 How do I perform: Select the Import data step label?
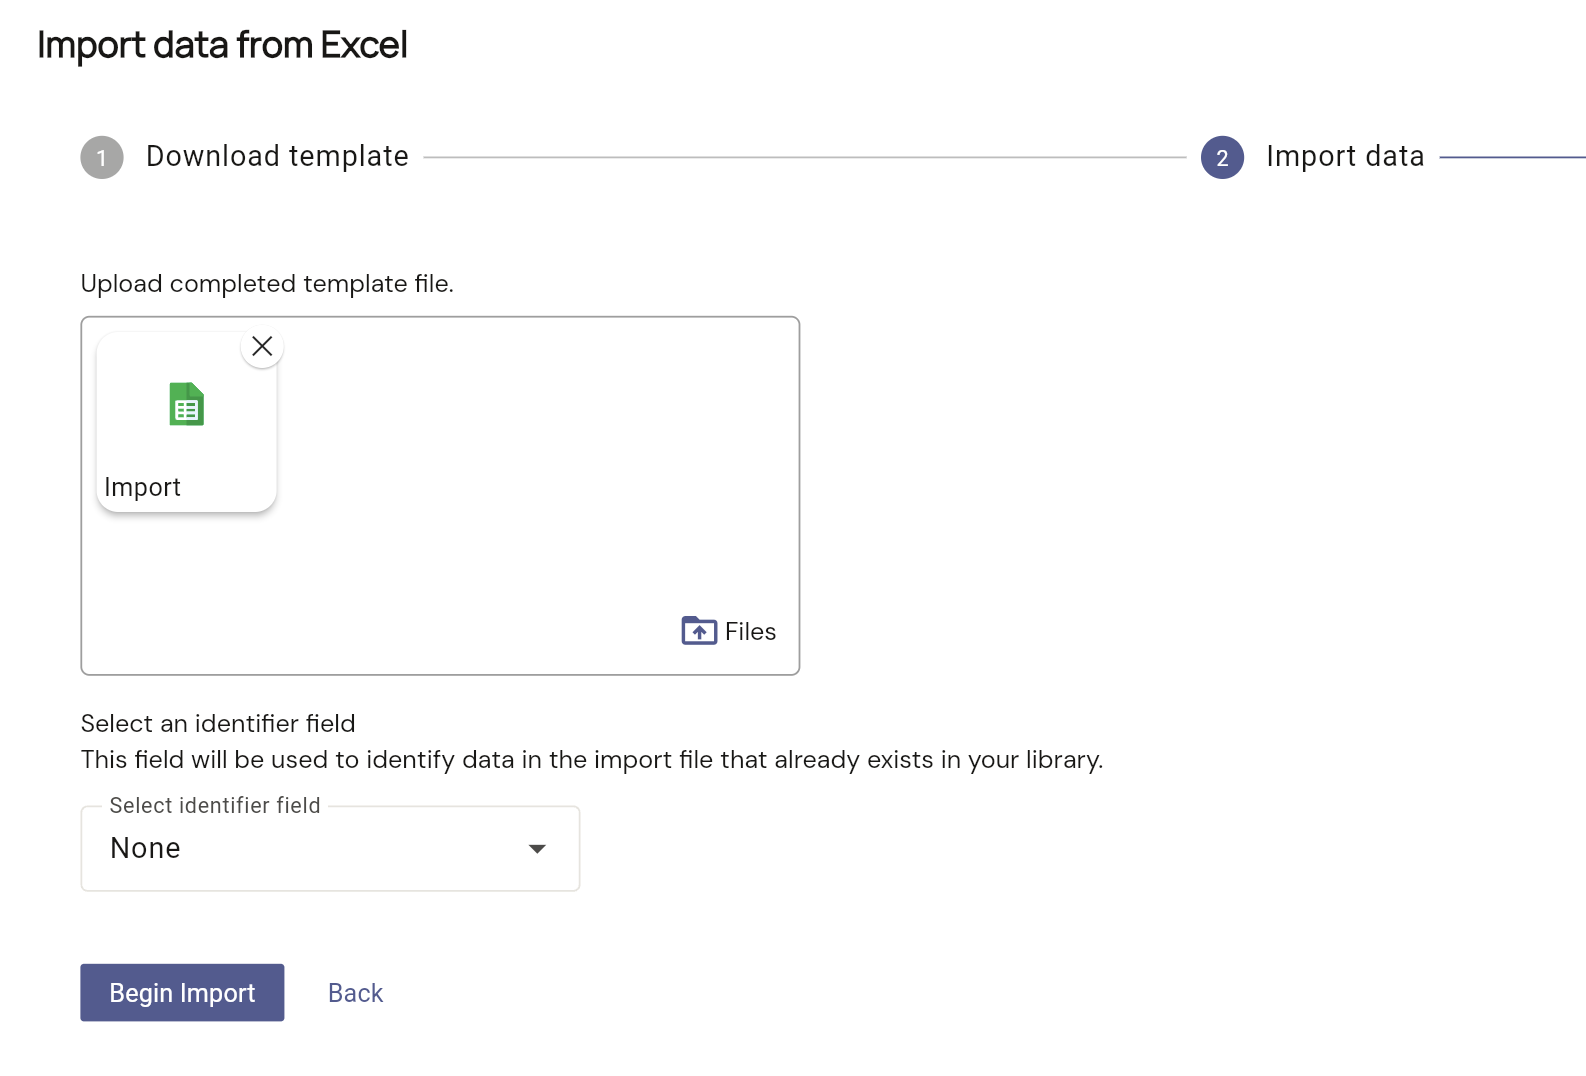tap(1344, 157)
